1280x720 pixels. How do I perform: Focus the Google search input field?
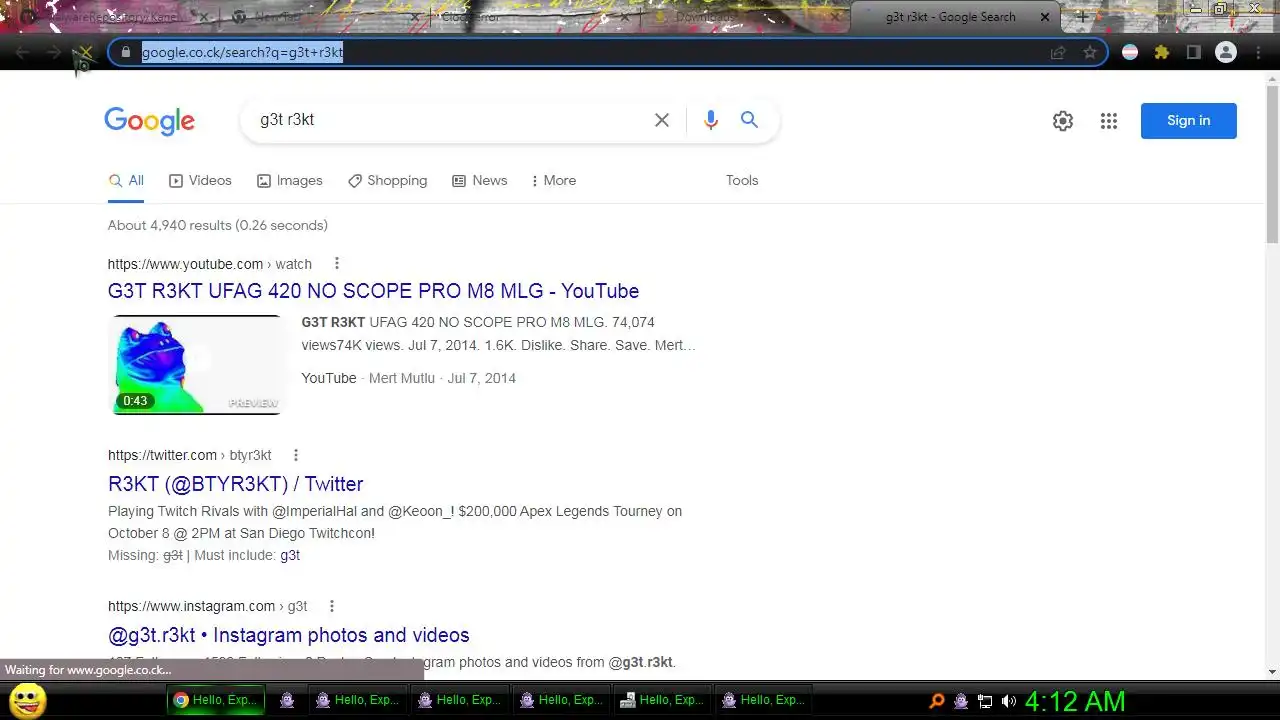coord(450,120)
